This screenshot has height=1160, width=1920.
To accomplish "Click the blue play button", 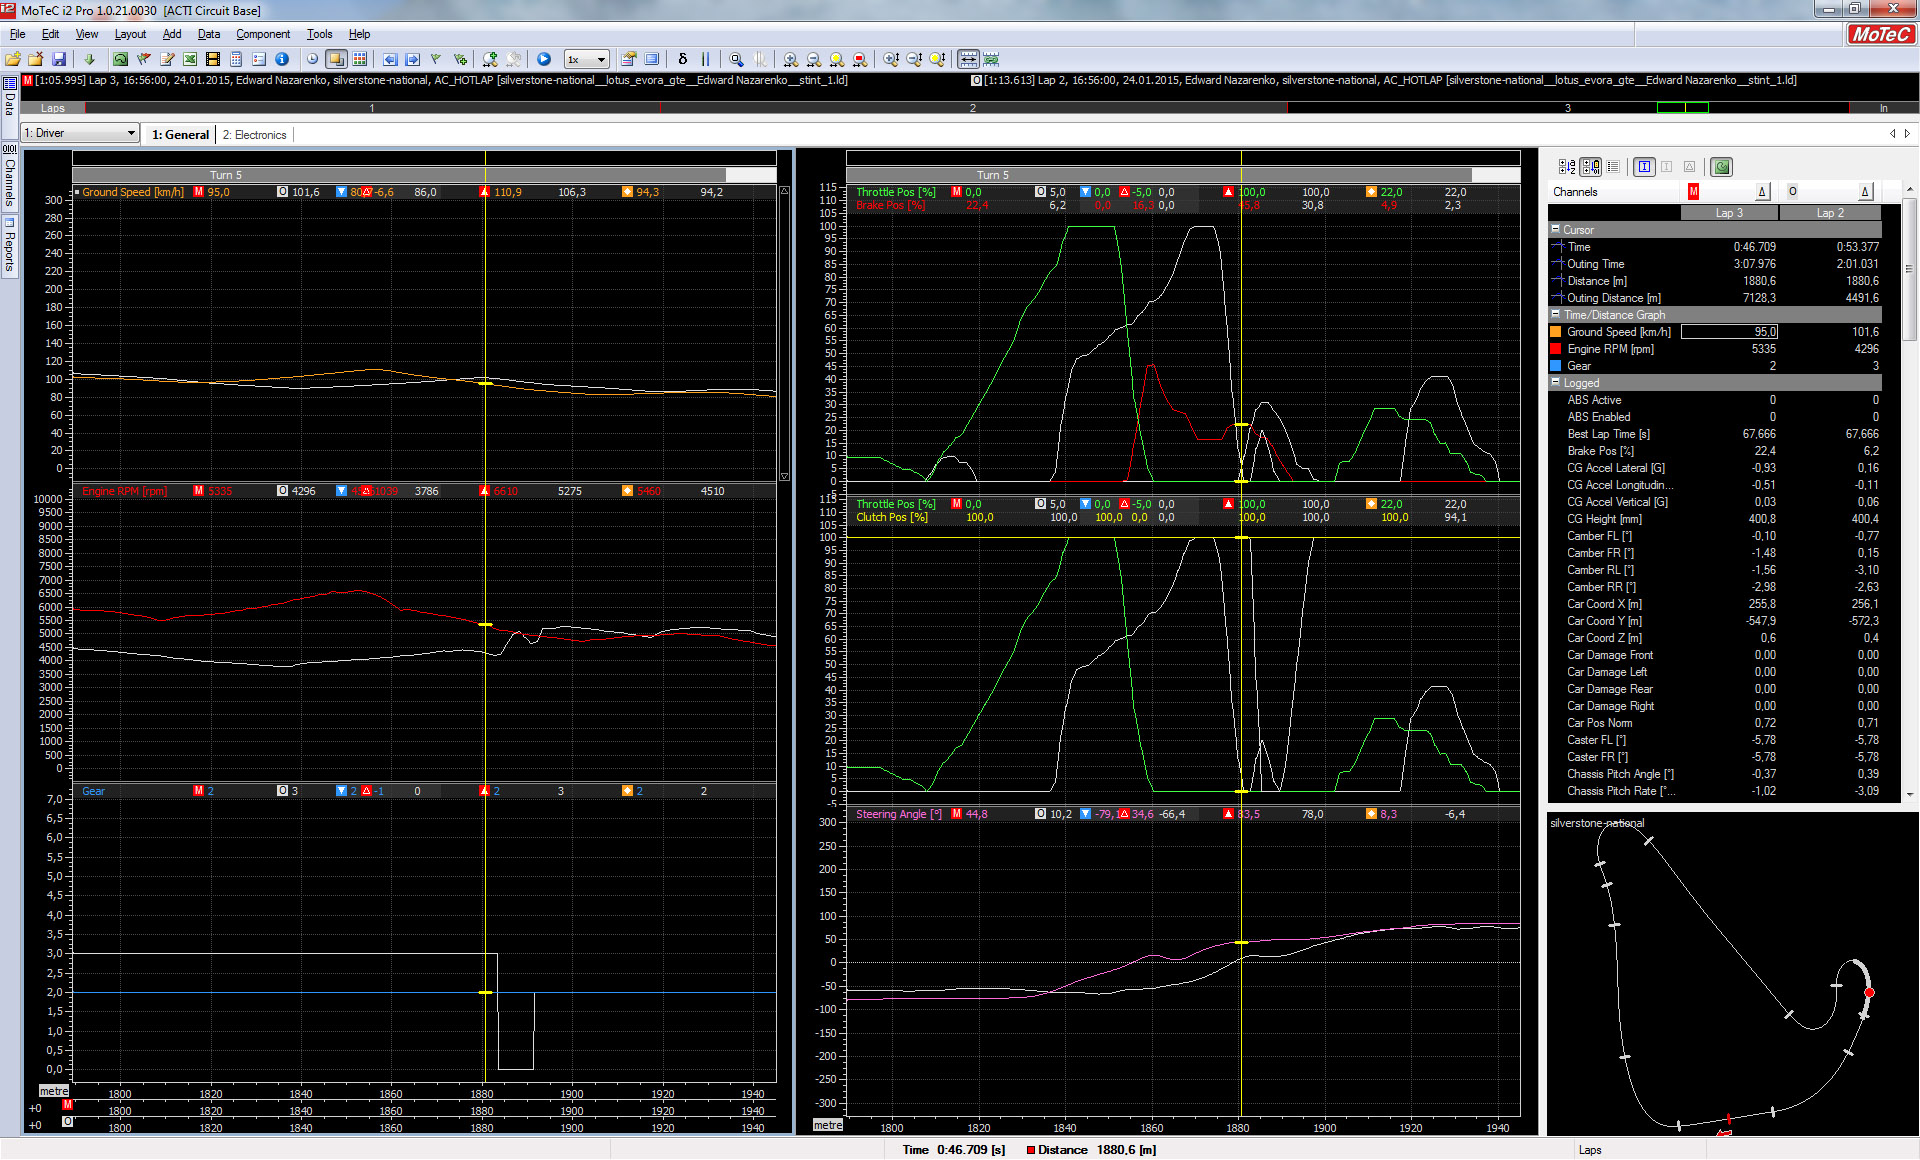I will pos(544,59).
